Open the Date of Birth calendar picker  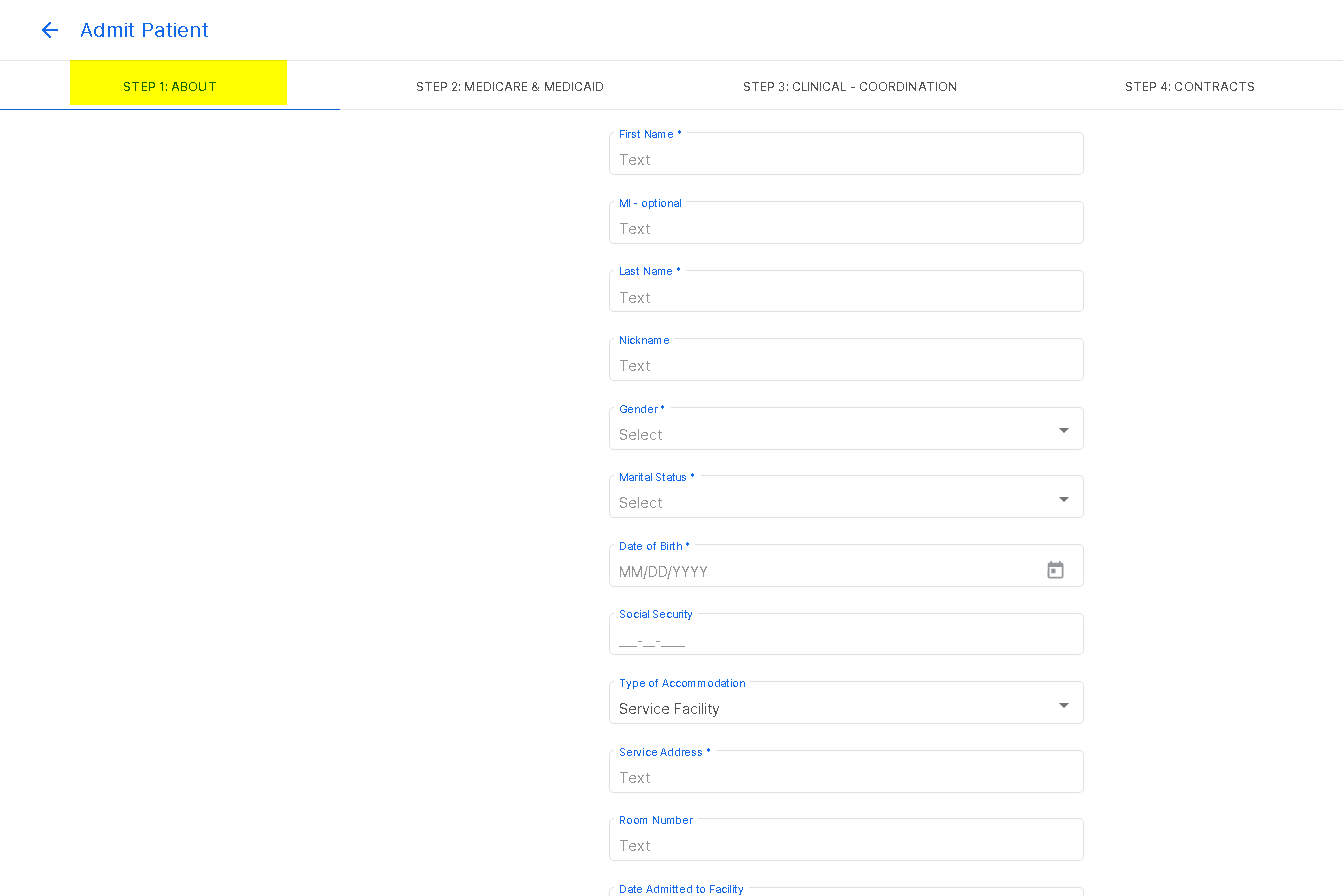click(1055, 570)
